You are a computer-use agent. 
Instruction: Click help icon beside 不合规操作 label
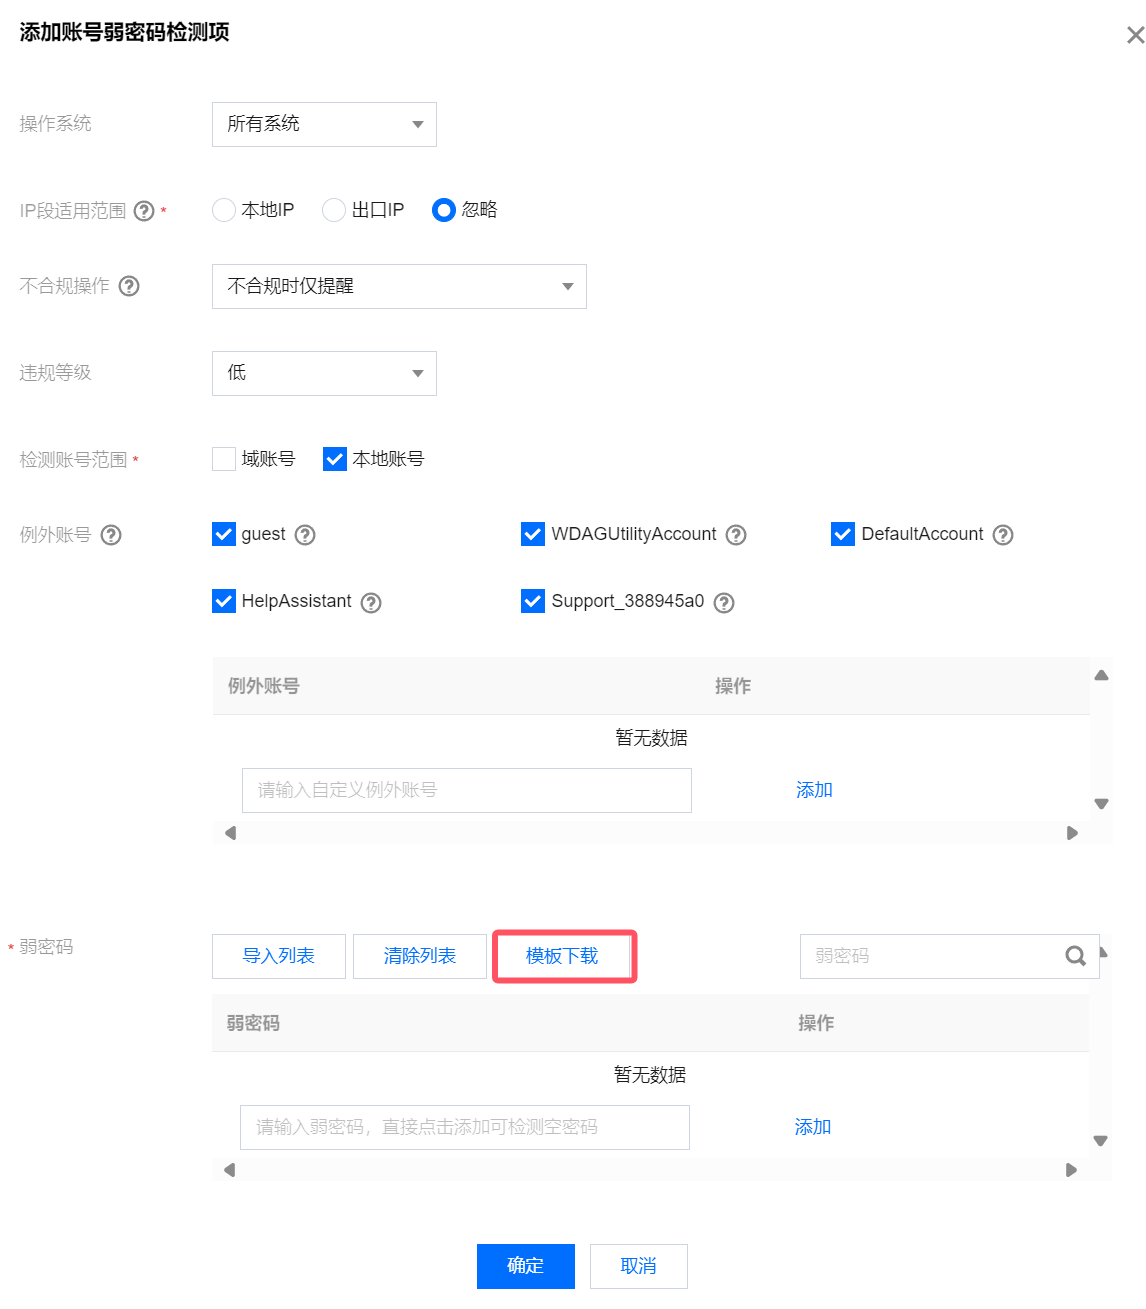(x=129, y=286)
